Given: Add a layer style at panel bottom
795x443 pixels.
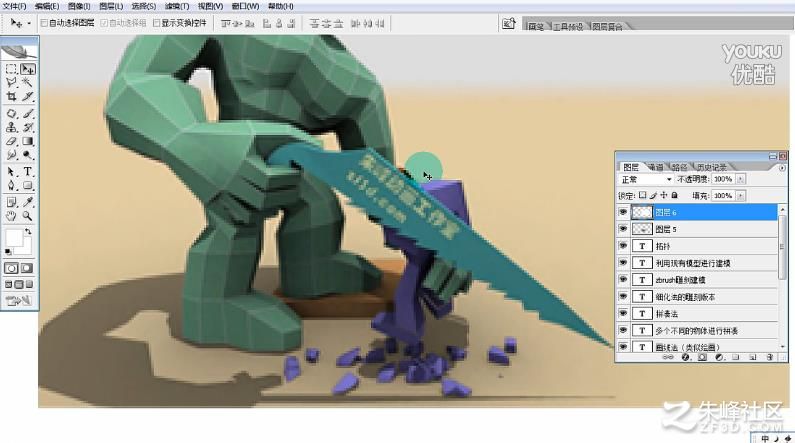Looking at the screenshot, I should (685, 357).
